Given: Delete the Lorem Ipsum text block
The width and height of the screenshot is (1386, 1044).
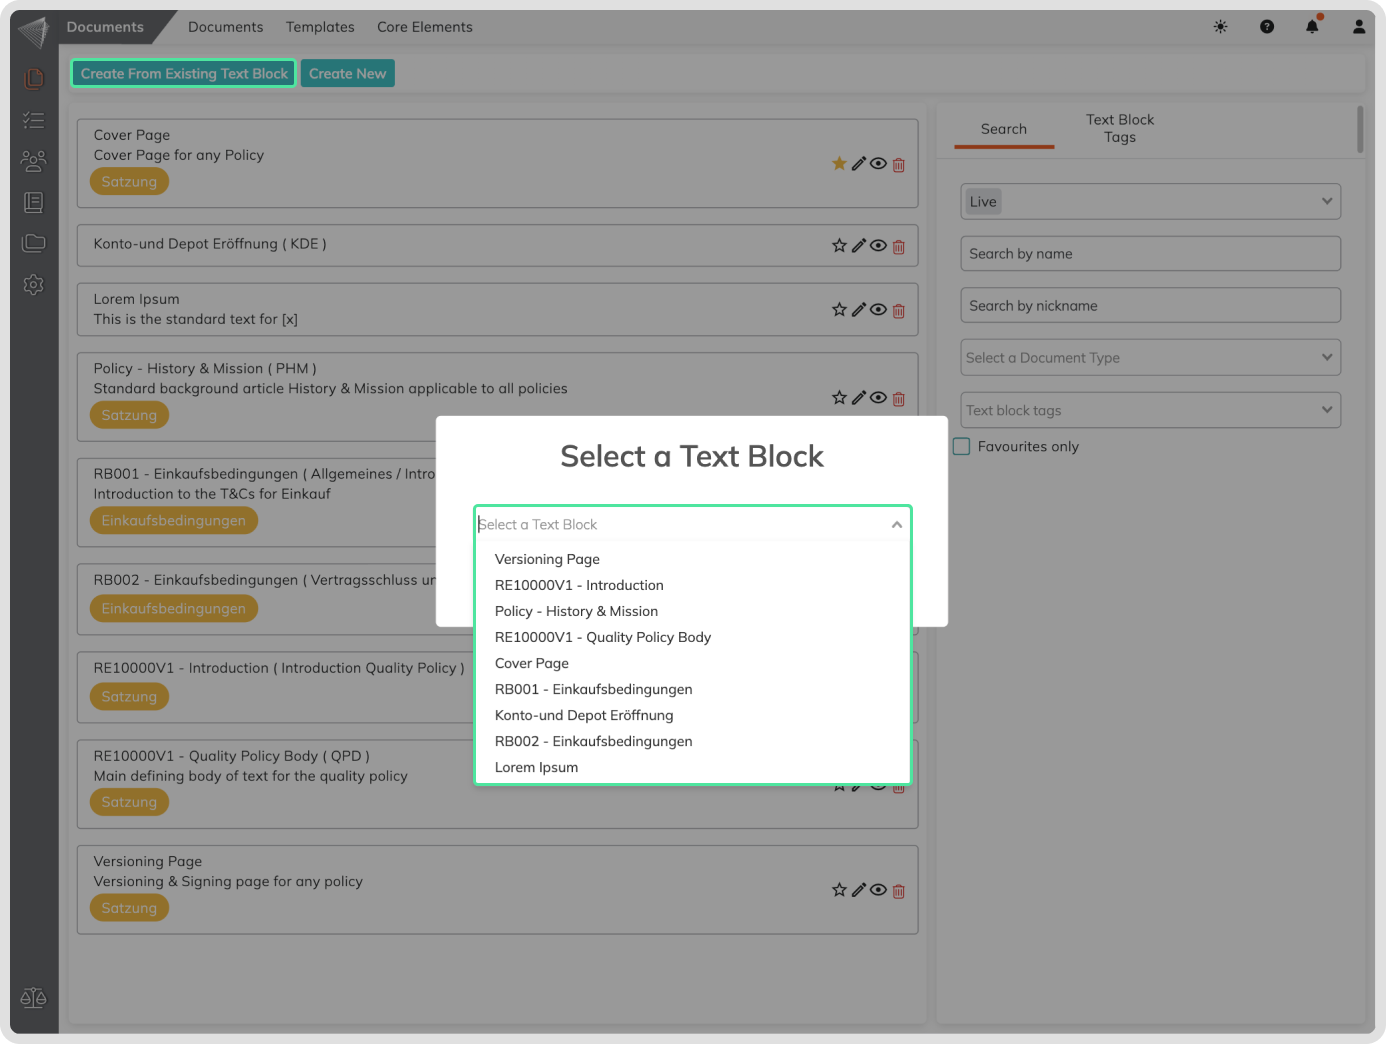Looking at the screenshot, I should pyautogui.click(x=898, y=311).
